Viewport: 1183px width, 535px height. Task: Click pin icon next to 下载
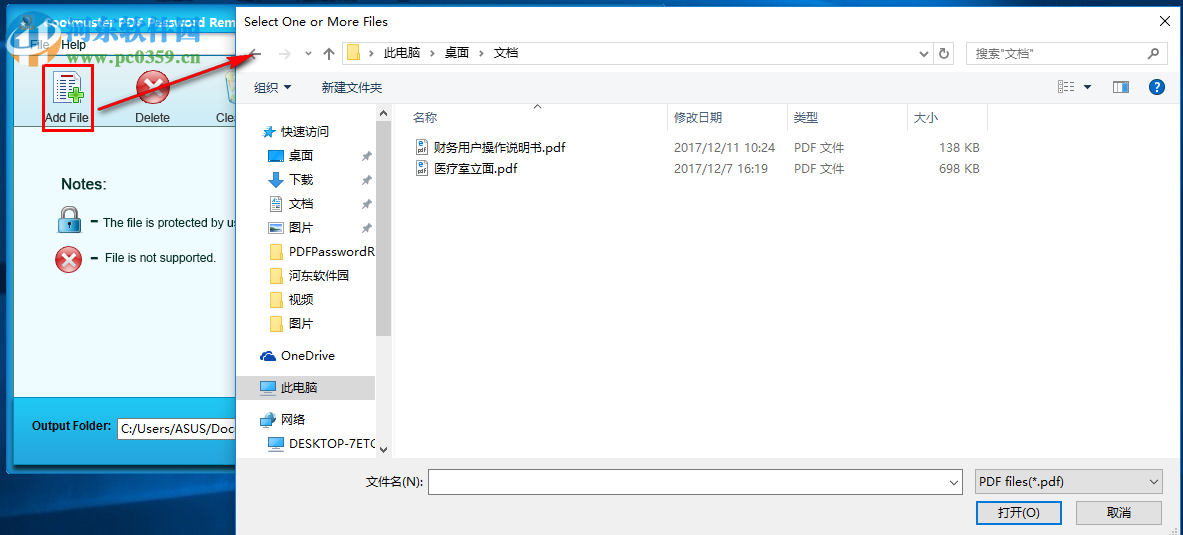[x=366, y=180]
